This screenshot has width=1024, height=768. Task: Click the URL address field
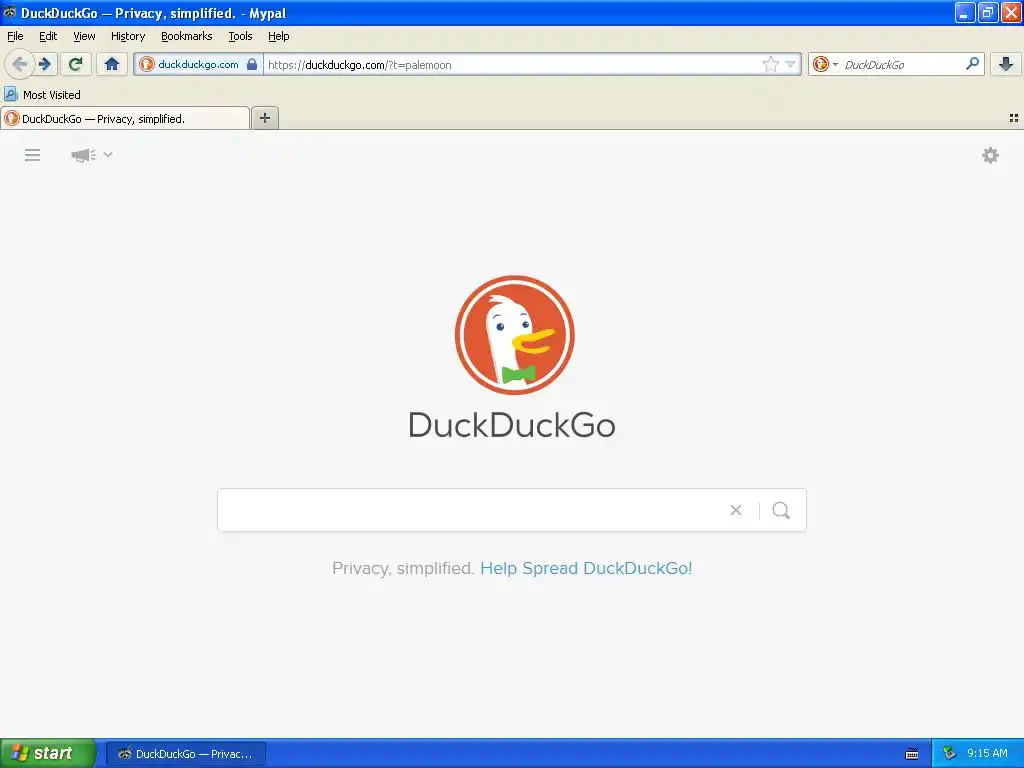513,64
